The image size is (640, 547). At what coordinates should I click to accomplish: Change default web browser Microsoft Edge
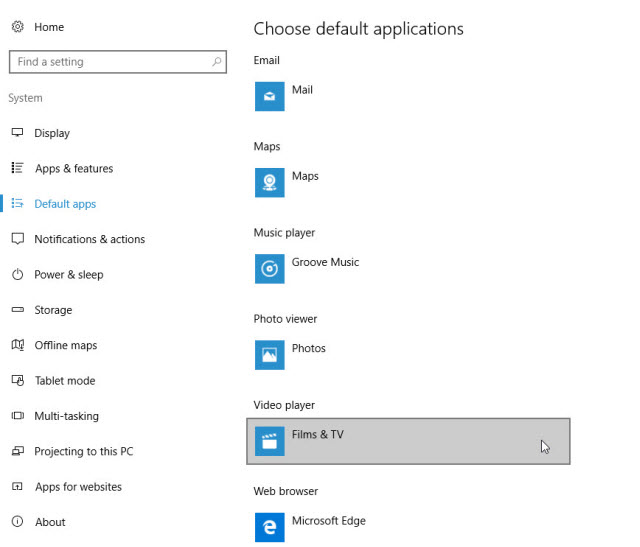(329, 521)
